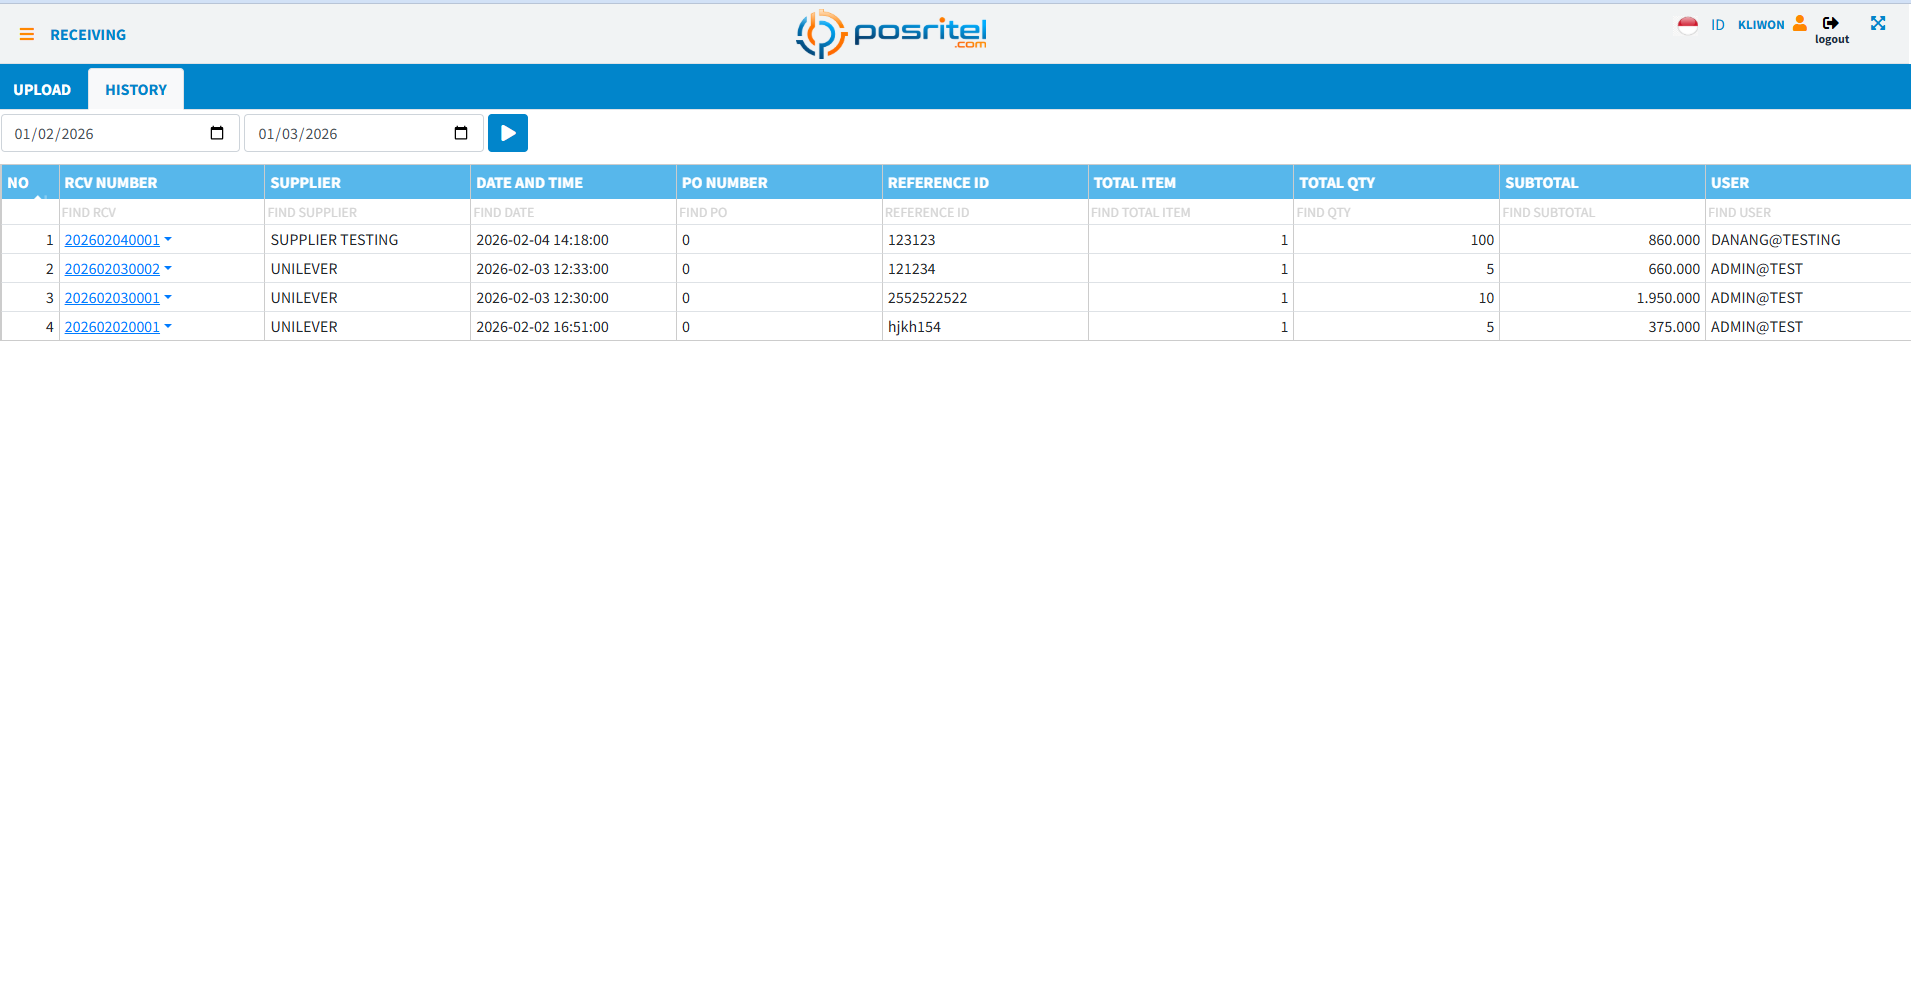This screenshot has height=992, width=1911.
Task: Select reference ID cell 2552522522
Action: coord(985,298)
